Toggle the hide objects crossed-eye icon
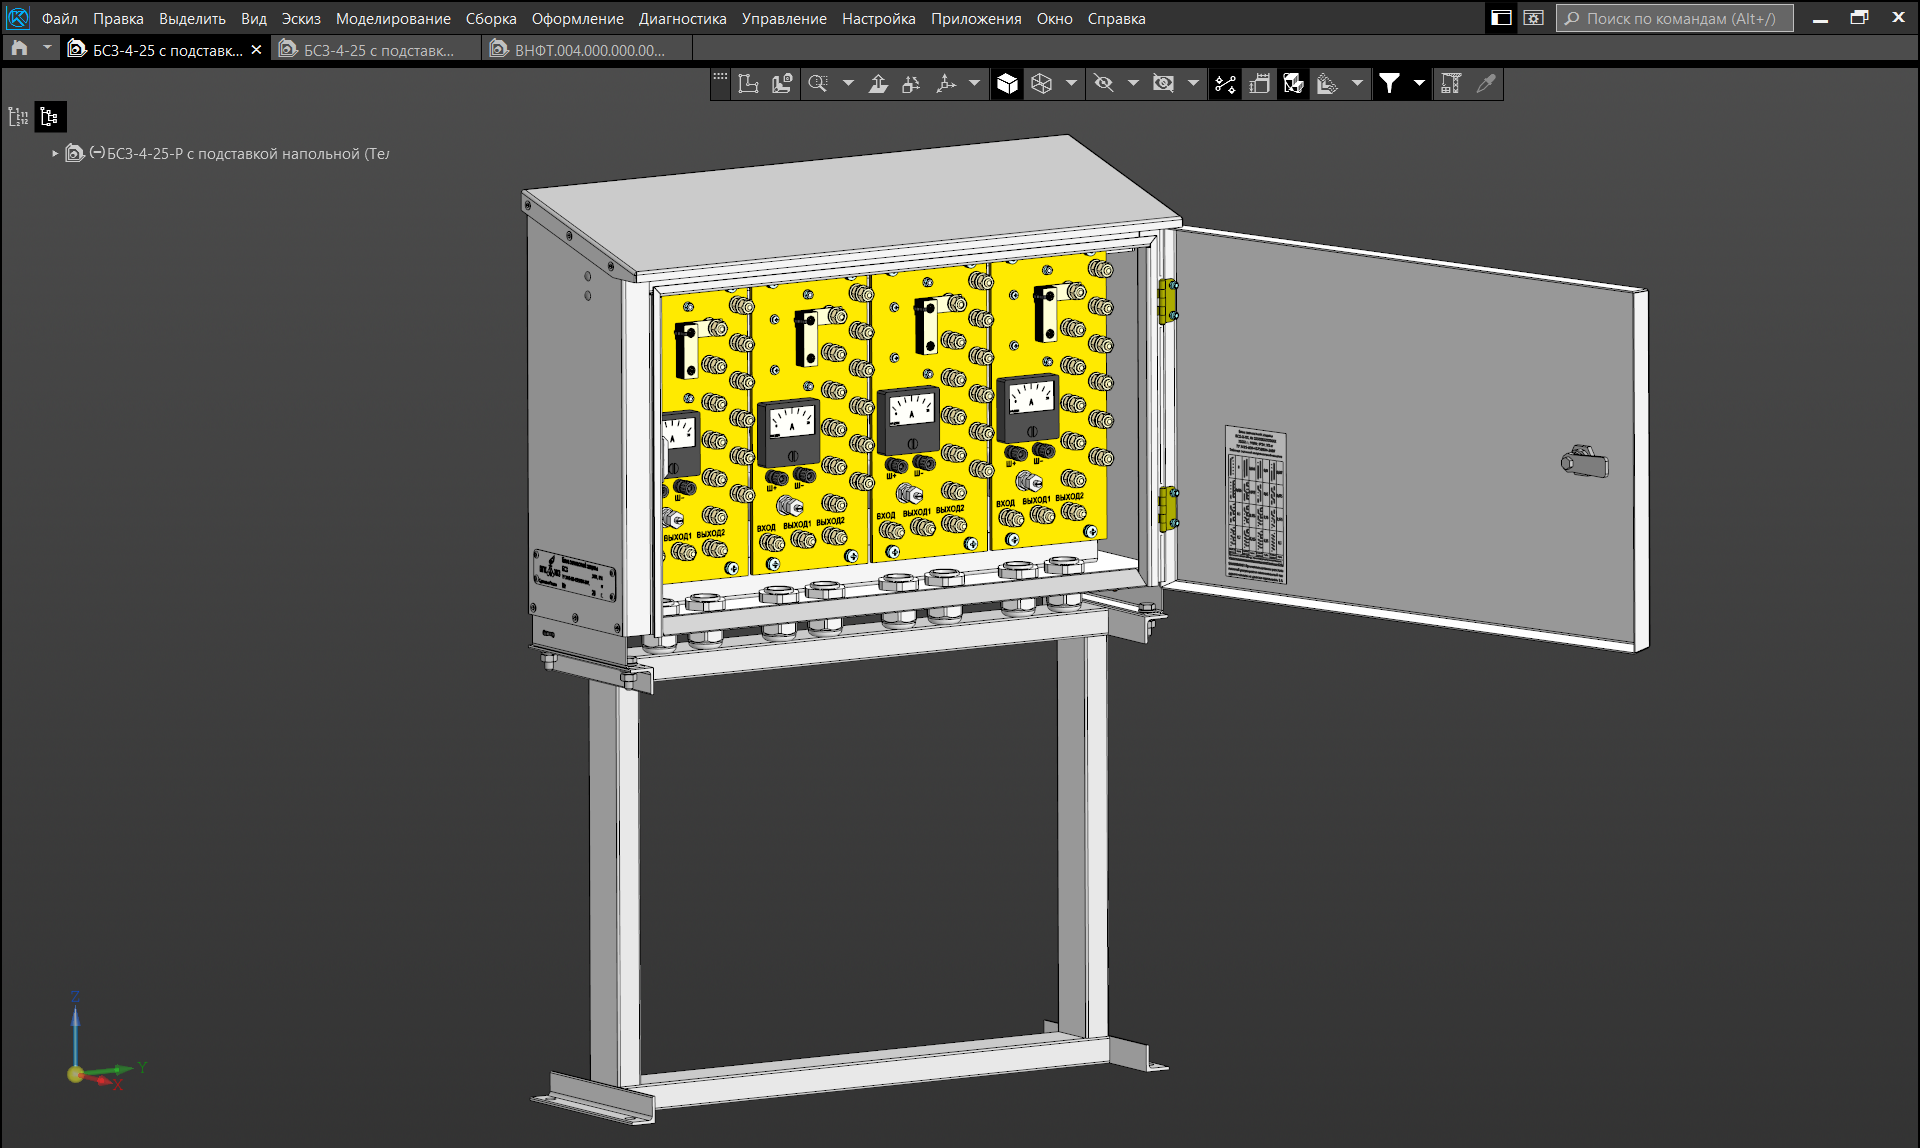The width and height of the screenshot is (1920, 1148). click(1104, 84)
